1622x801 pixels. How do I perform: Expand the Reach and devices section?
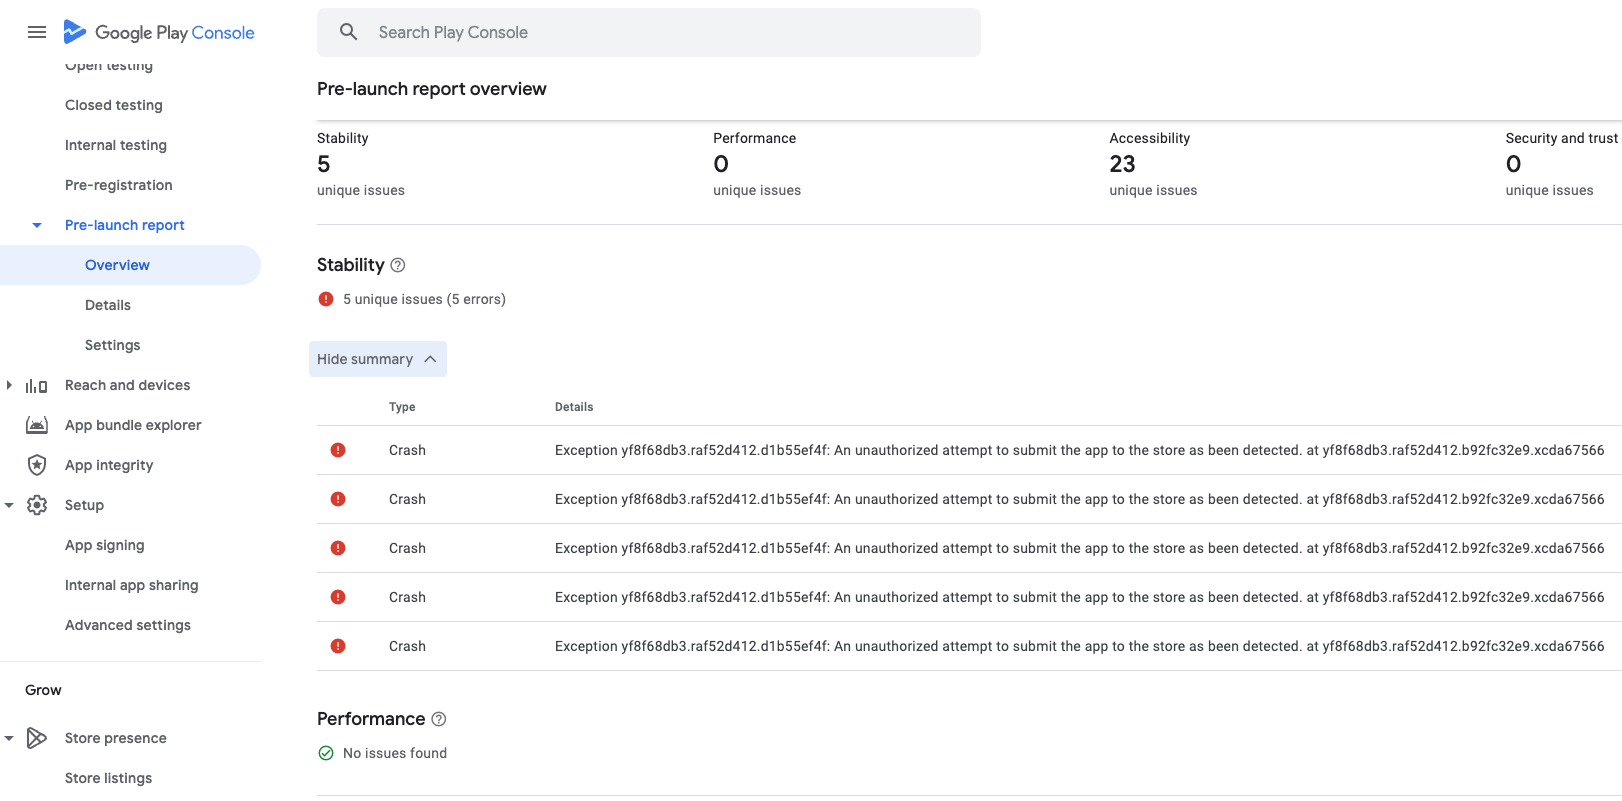(9, 385)
